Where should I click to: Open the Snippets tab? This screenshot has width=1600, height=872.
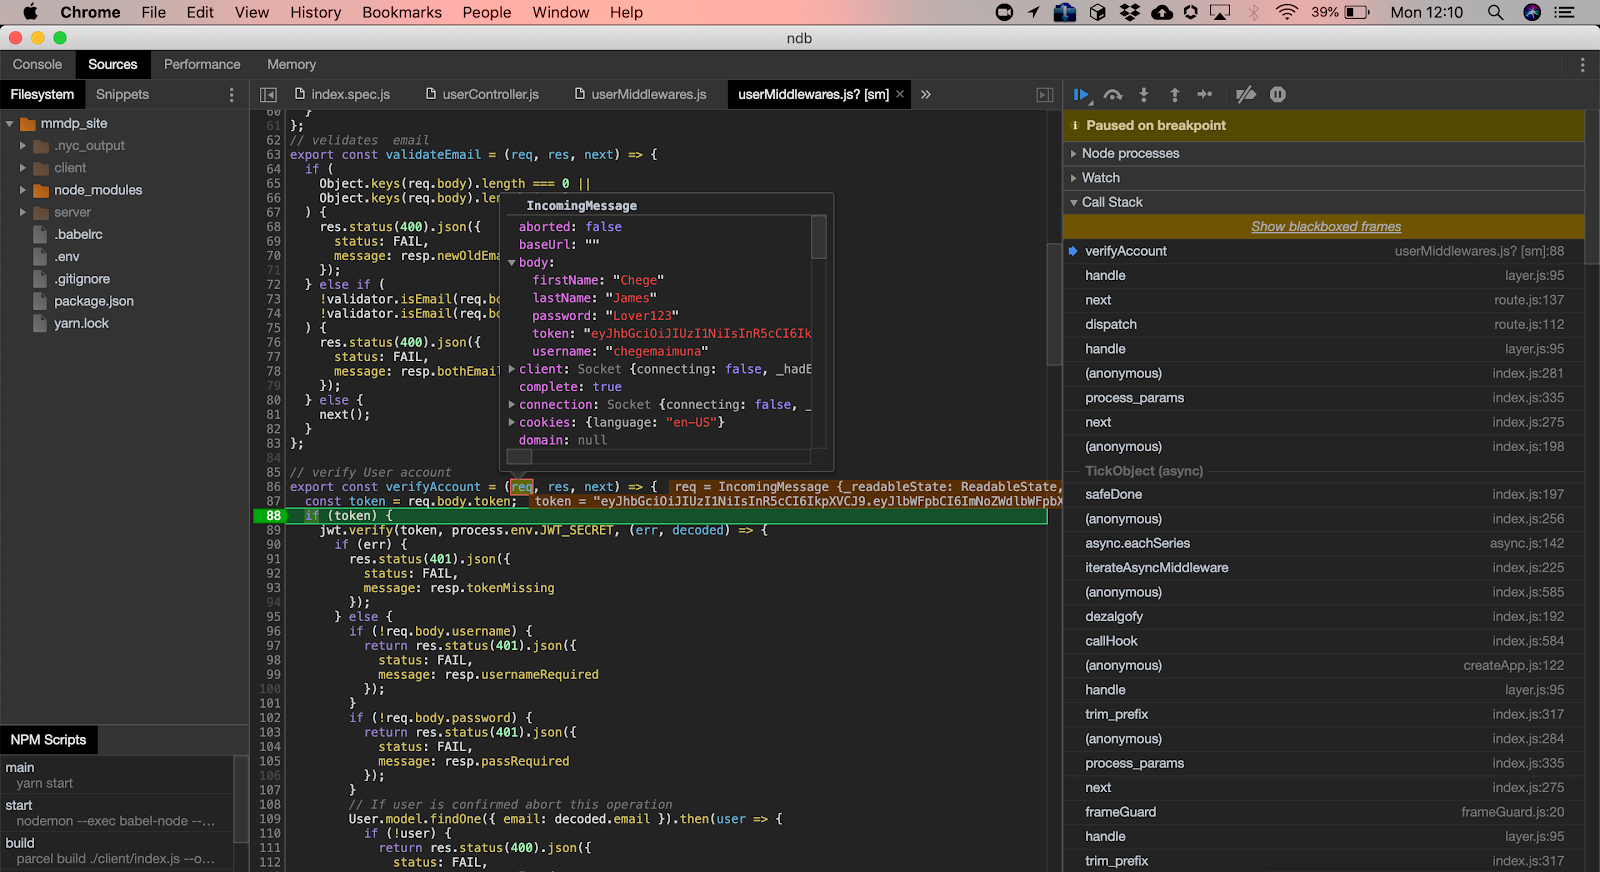click(x=122, y=94)
